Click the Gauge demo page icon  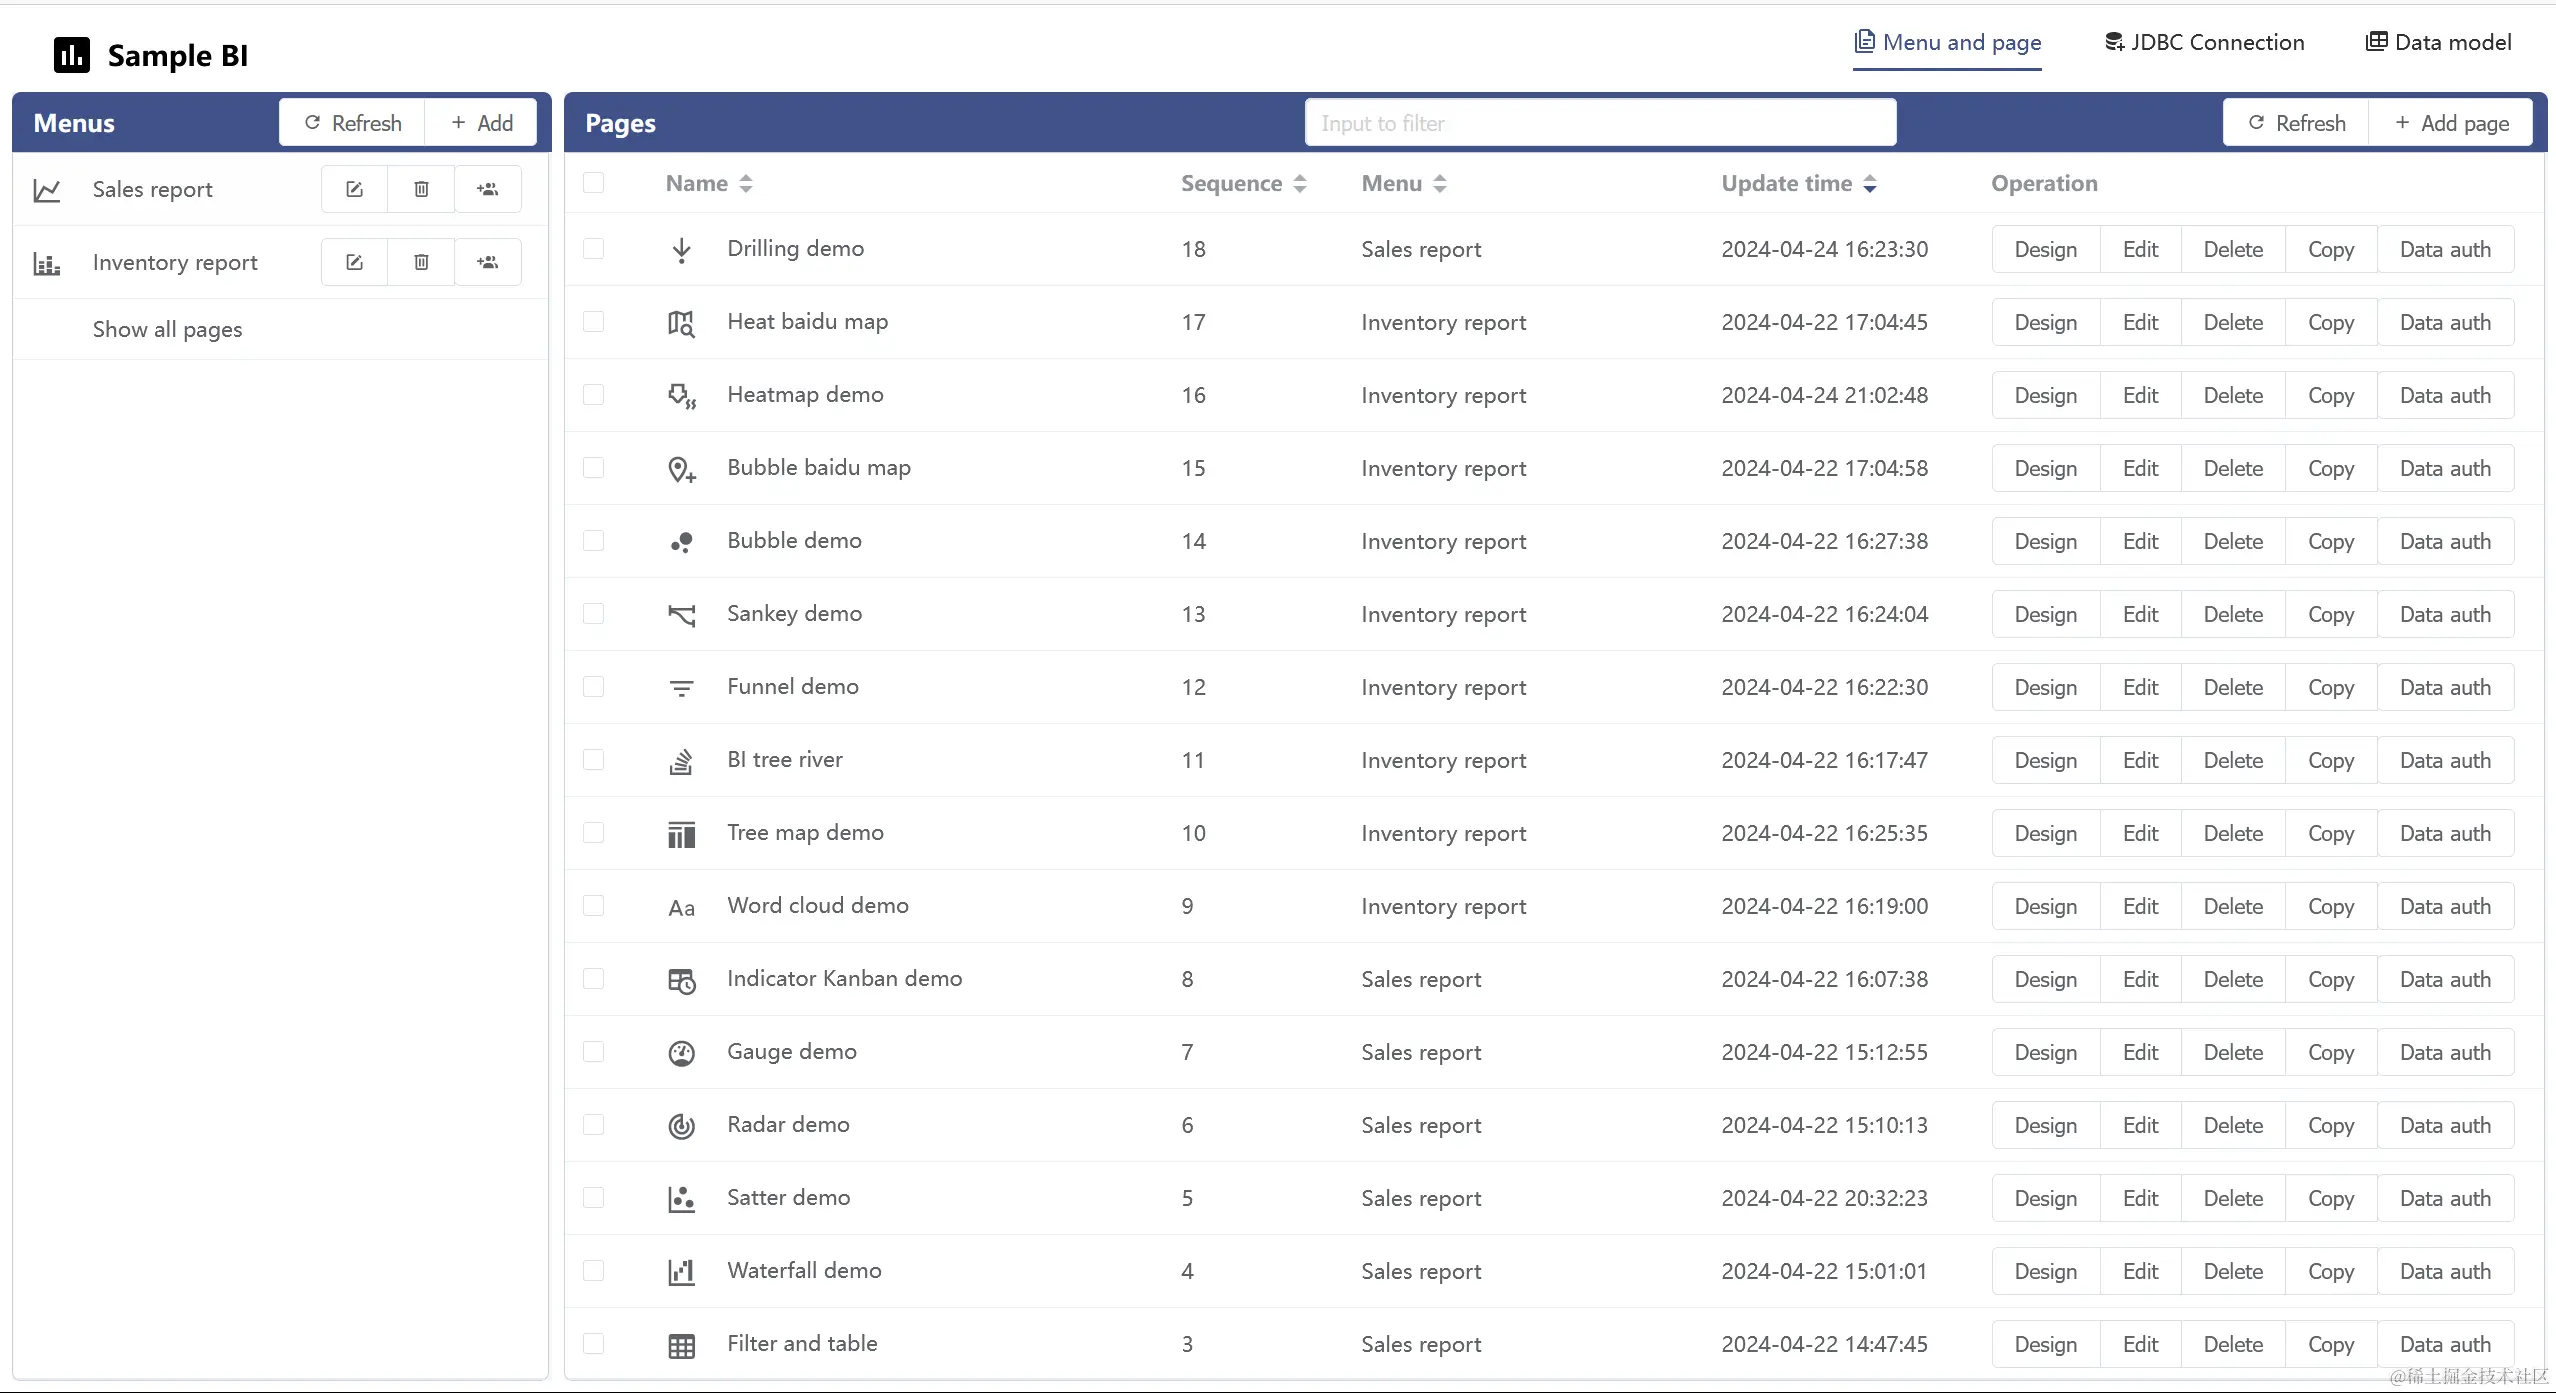[681, 1053]
